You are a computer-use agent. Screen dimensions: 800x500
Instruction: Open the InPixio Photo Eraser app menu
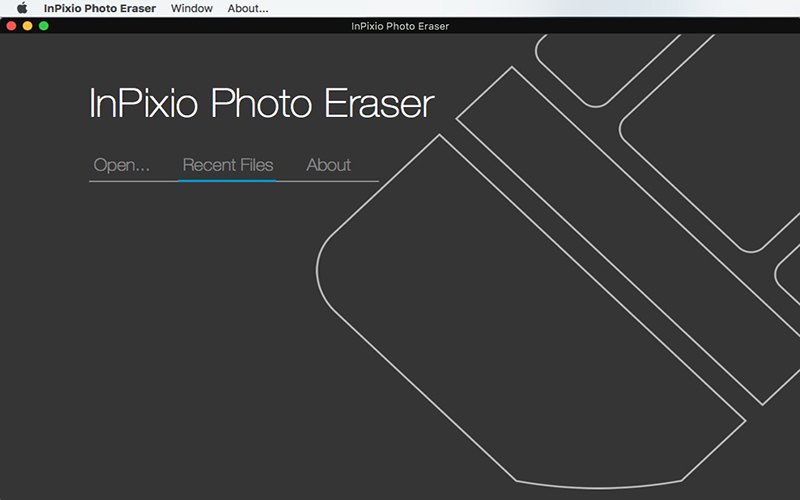tap(99, 8)
